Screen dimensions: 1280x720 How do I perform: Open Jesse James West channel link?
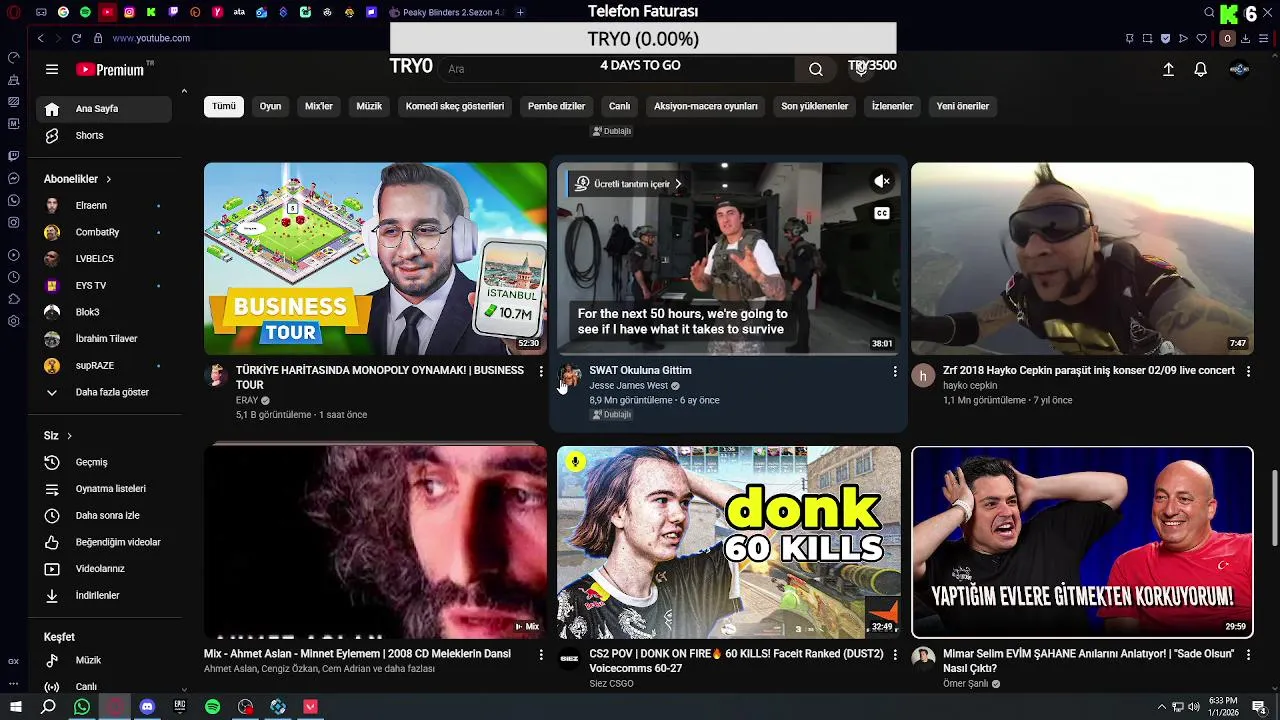[x=629, y=386]
